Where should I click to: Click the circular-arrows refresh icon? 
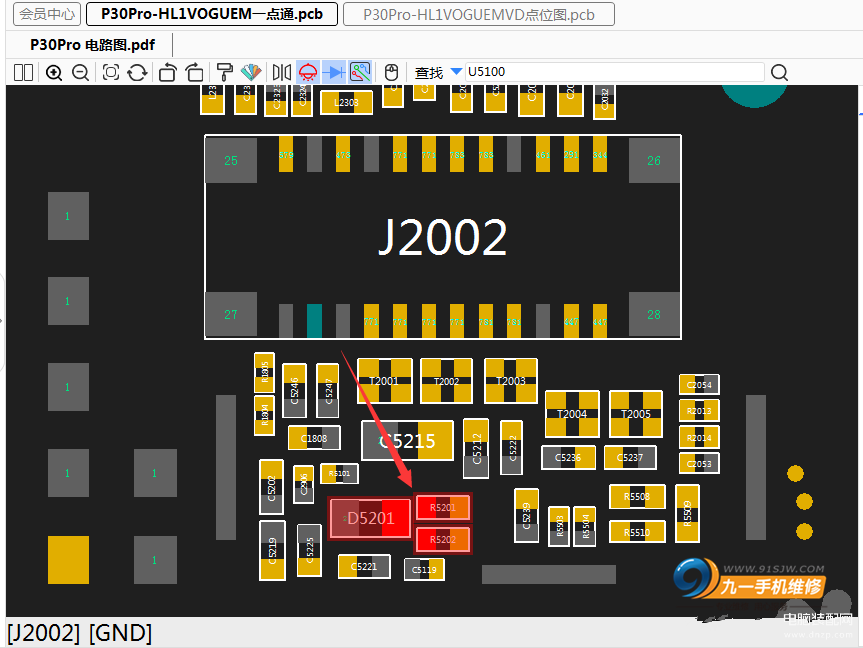coord(137,72)
